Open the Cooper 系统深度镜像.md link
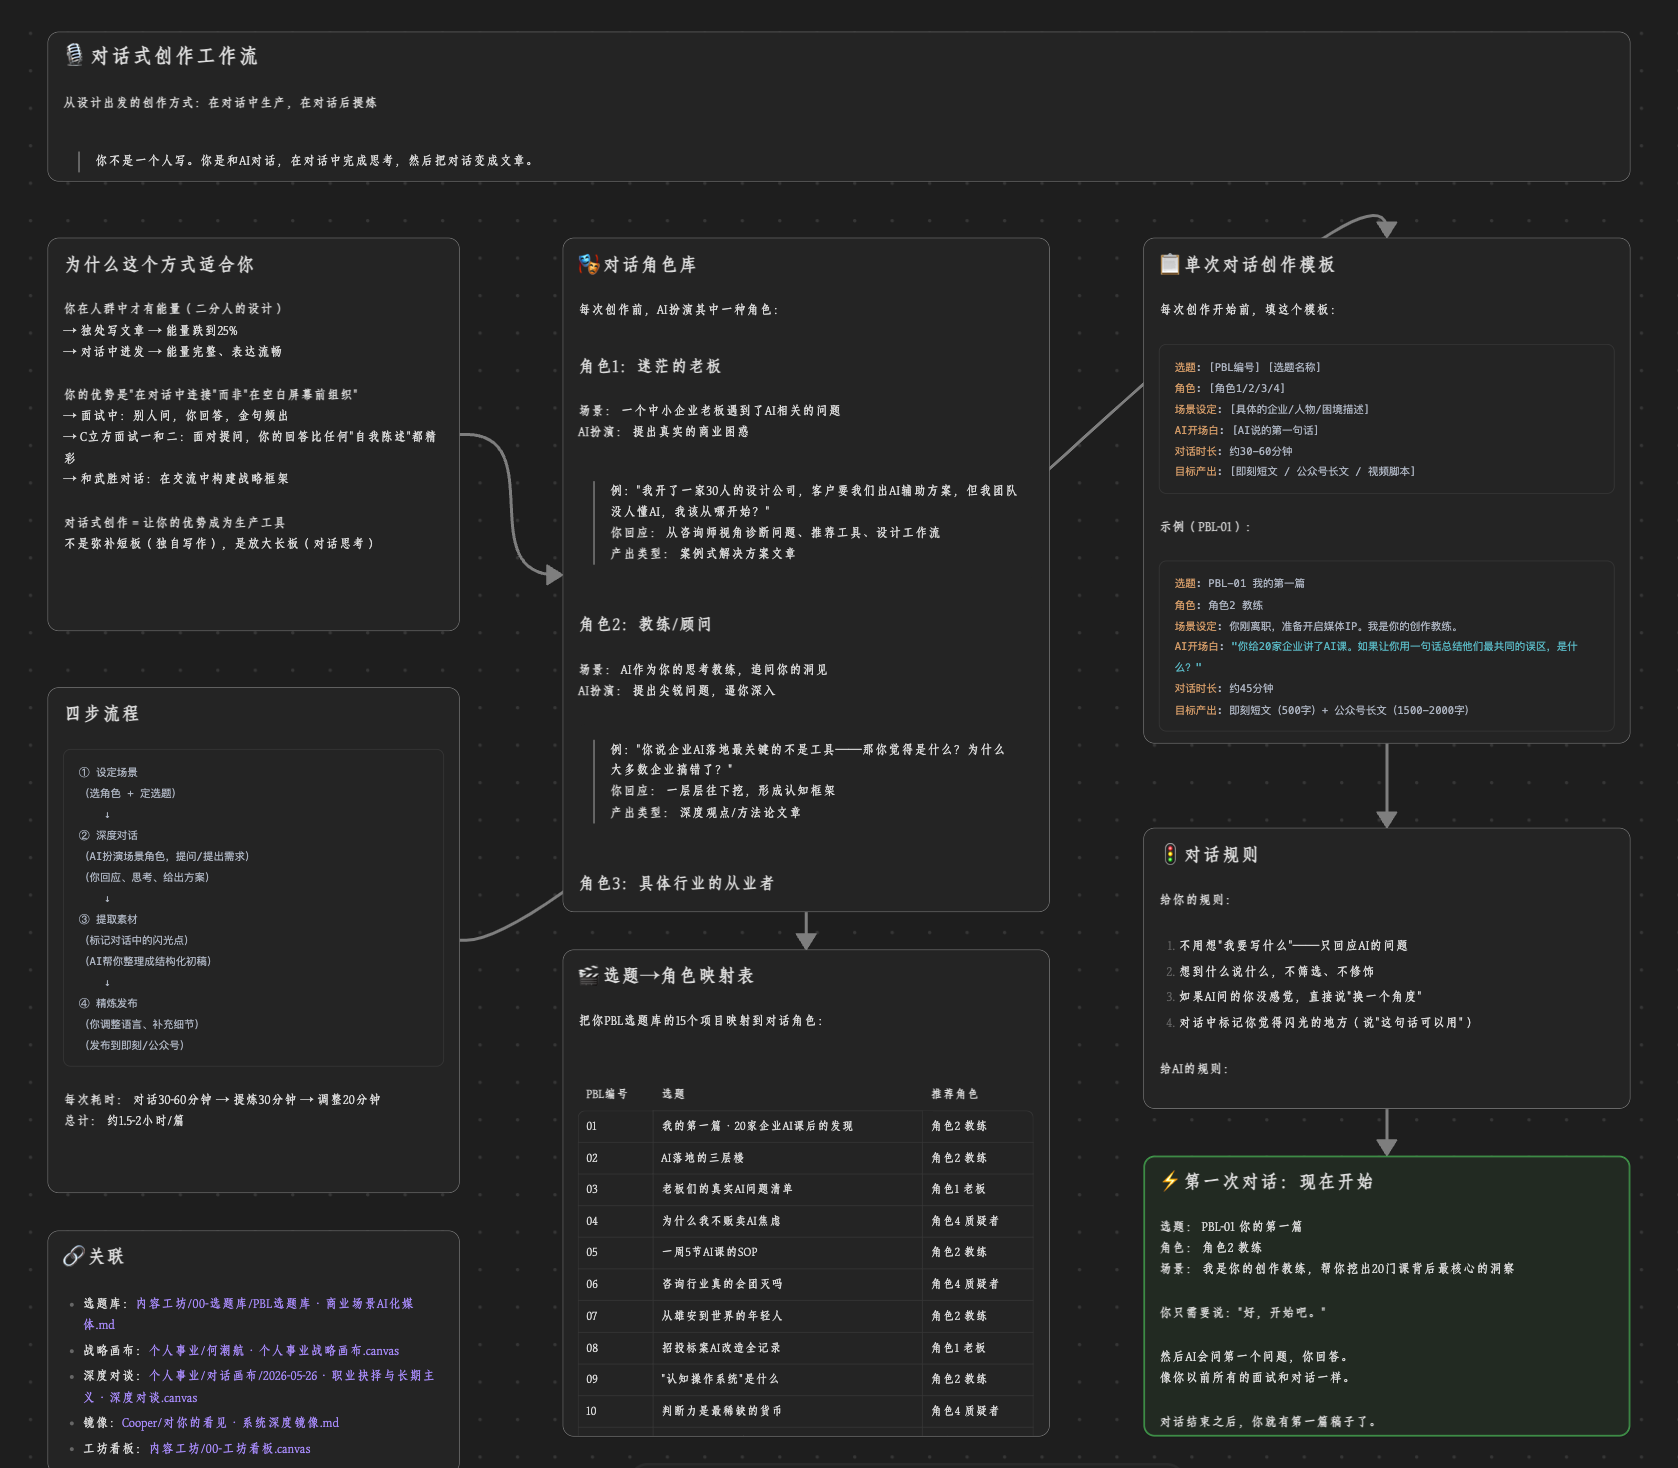This screenshot has width=1678, height=1468. coord(230,1422)
